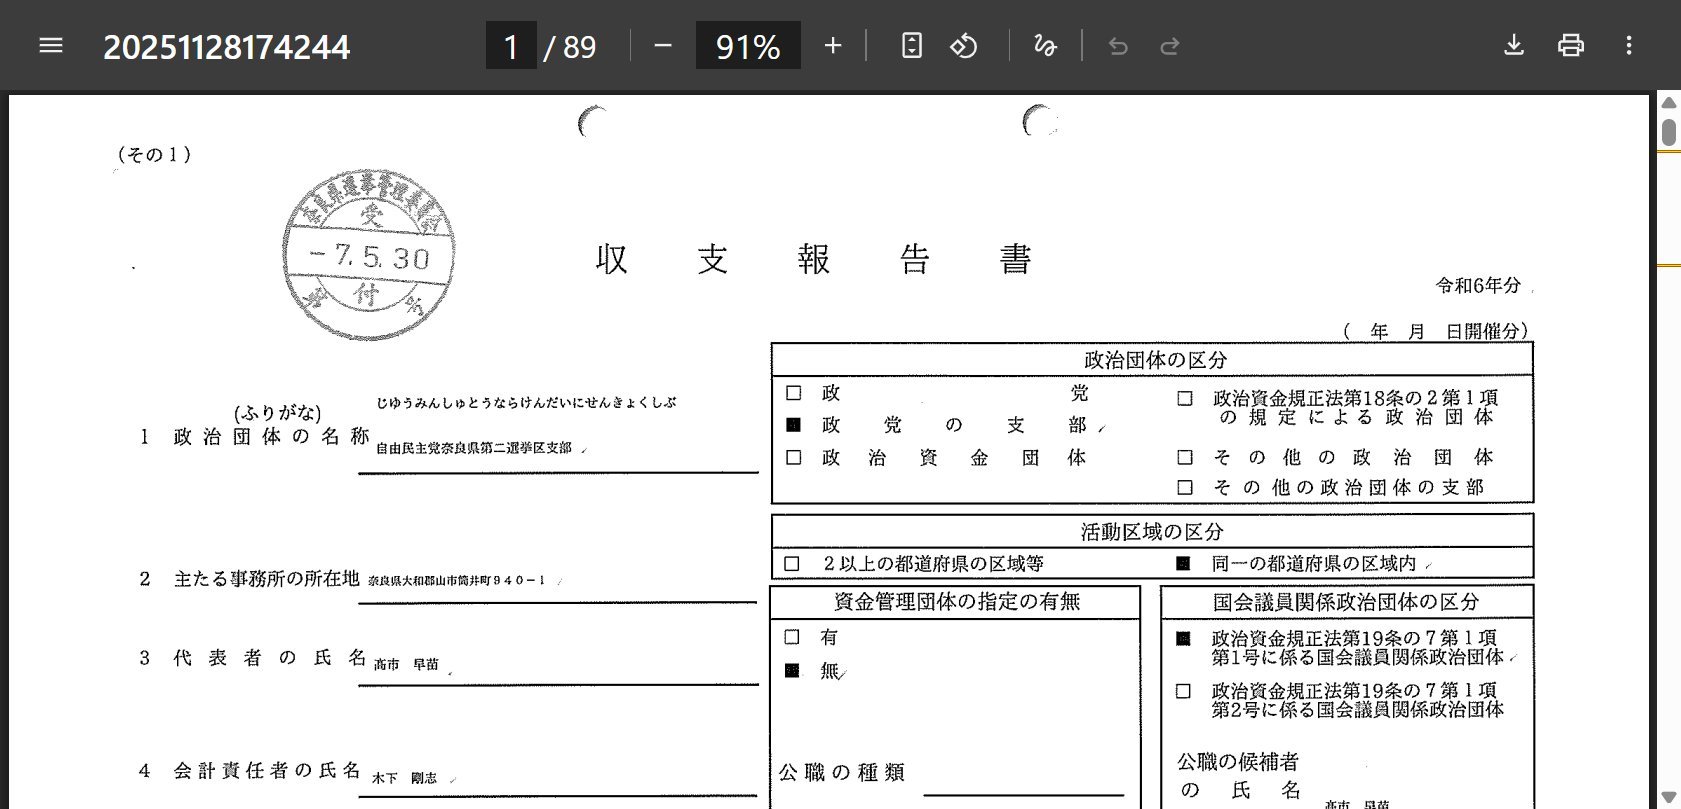Click the 91% zoom level field
This screenshot has height=809, width=1681.
pos(747,46)
